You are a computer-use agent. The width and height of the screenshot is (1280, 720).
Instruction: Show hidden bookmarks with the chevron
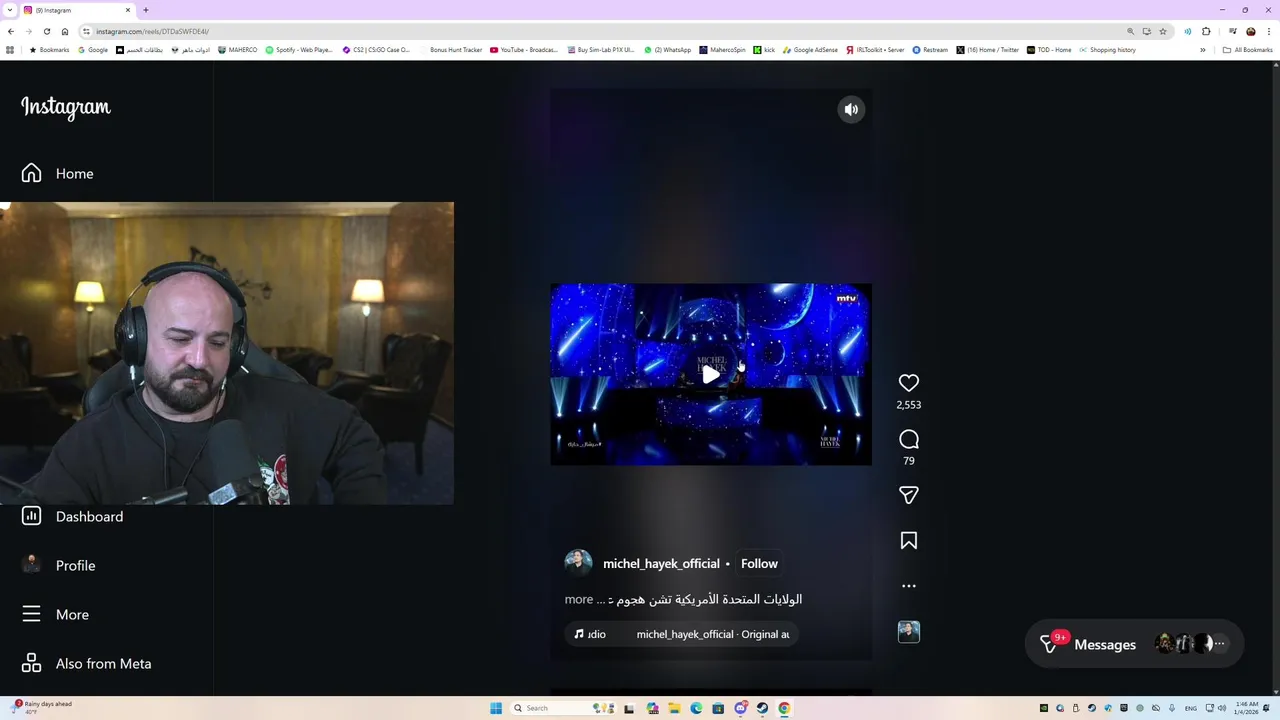click(1203, 50)
